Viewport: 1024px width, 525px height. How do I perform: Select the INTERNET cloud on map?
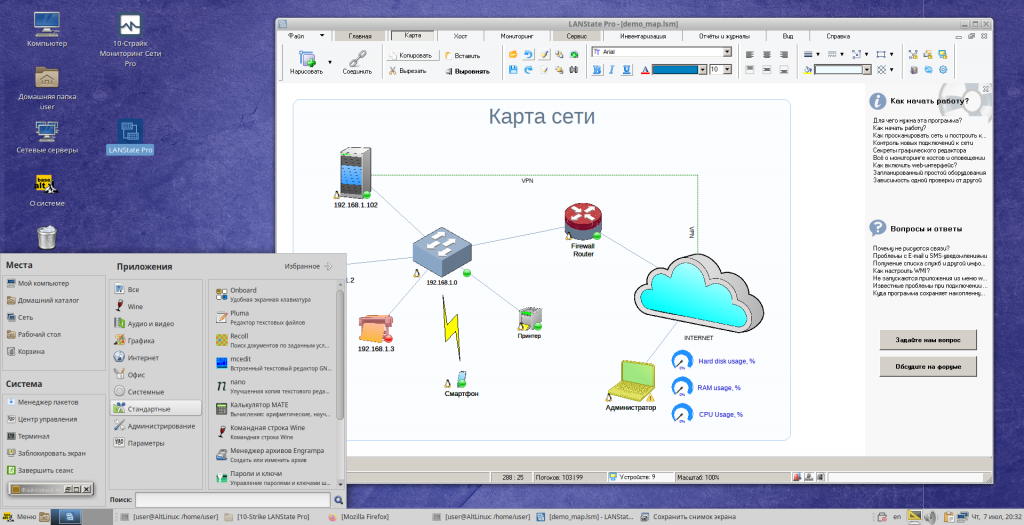coord(698,293)
